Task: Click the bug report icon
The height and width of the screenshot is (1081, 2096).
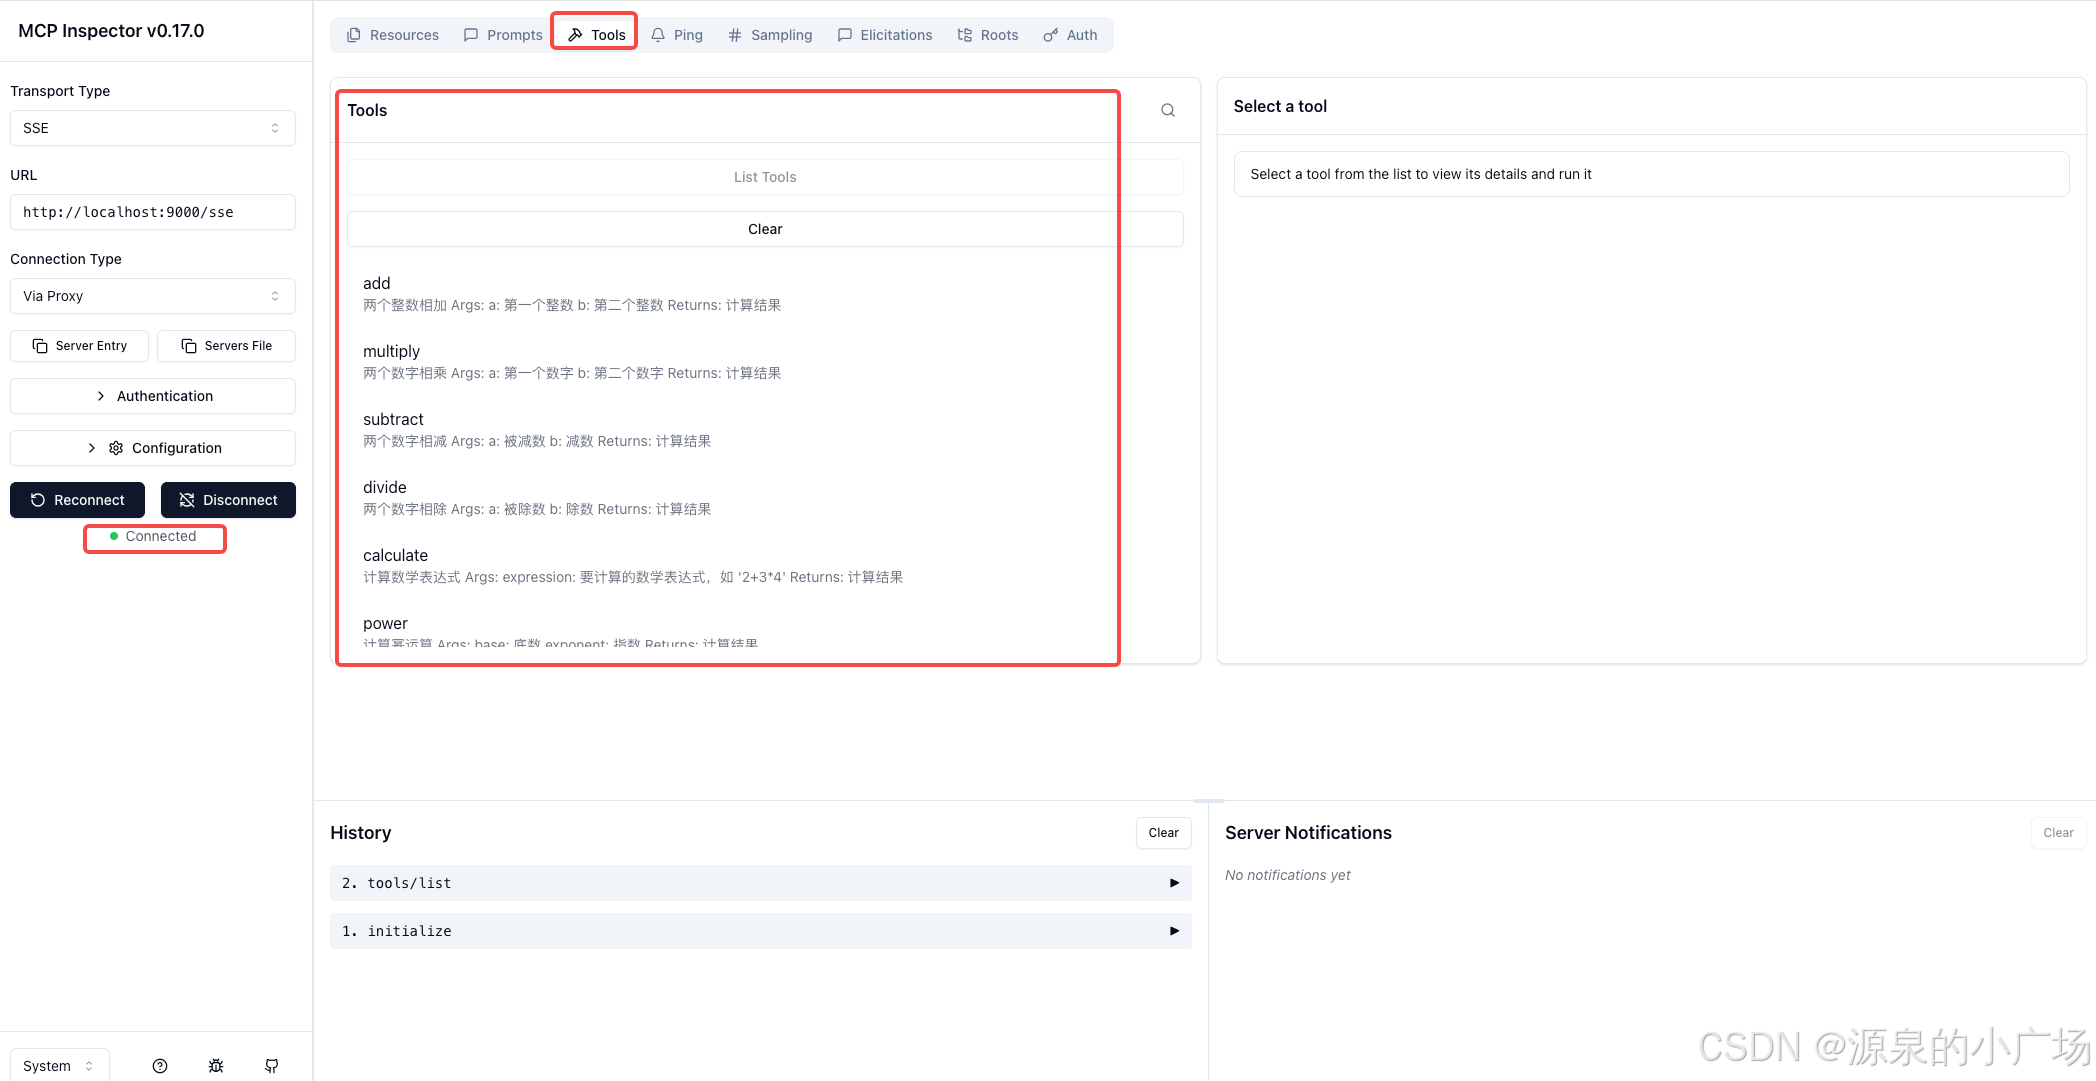Action: (216, 1066)
